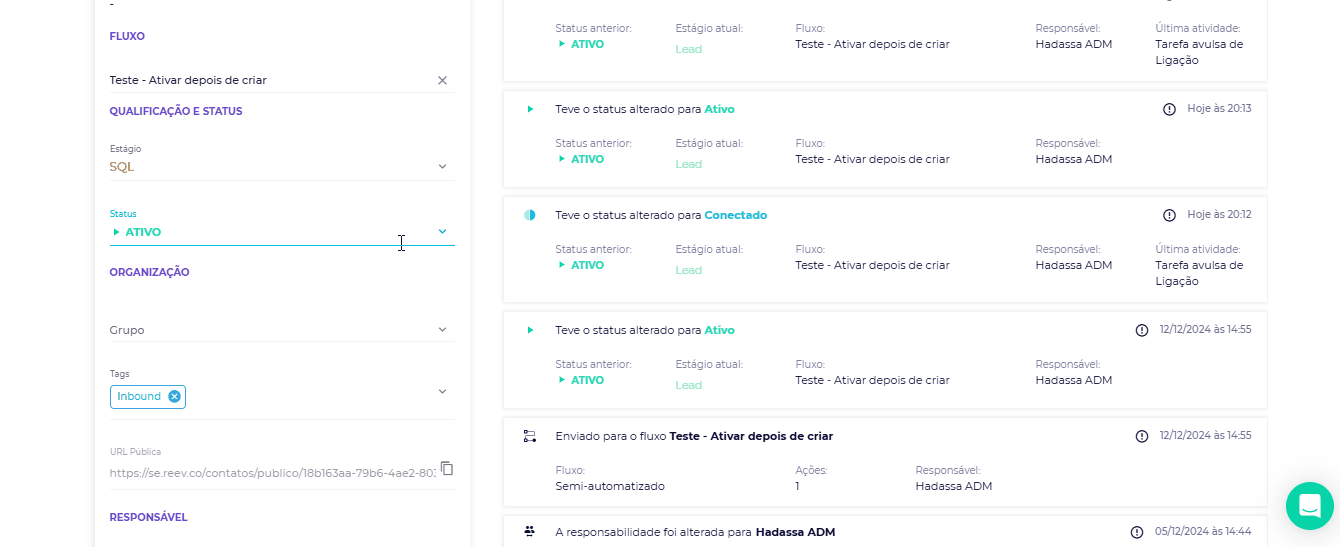Clear the Fluxo field with the X icon
1340x547 pixels.
click(x=442, y=80)
